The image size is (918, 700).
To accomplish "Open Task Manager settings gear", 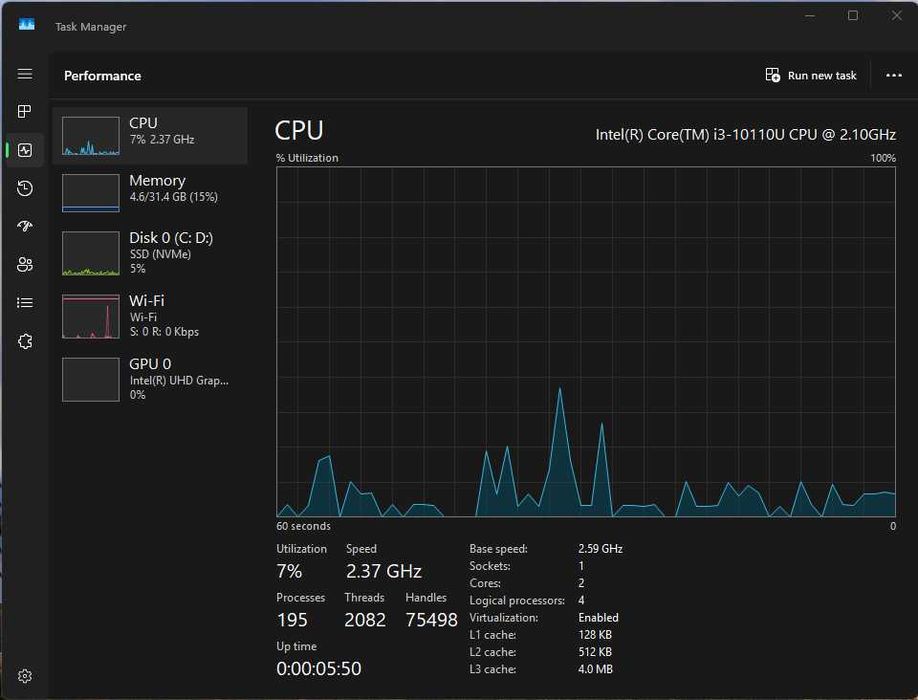I will click(x=25, y=676).
